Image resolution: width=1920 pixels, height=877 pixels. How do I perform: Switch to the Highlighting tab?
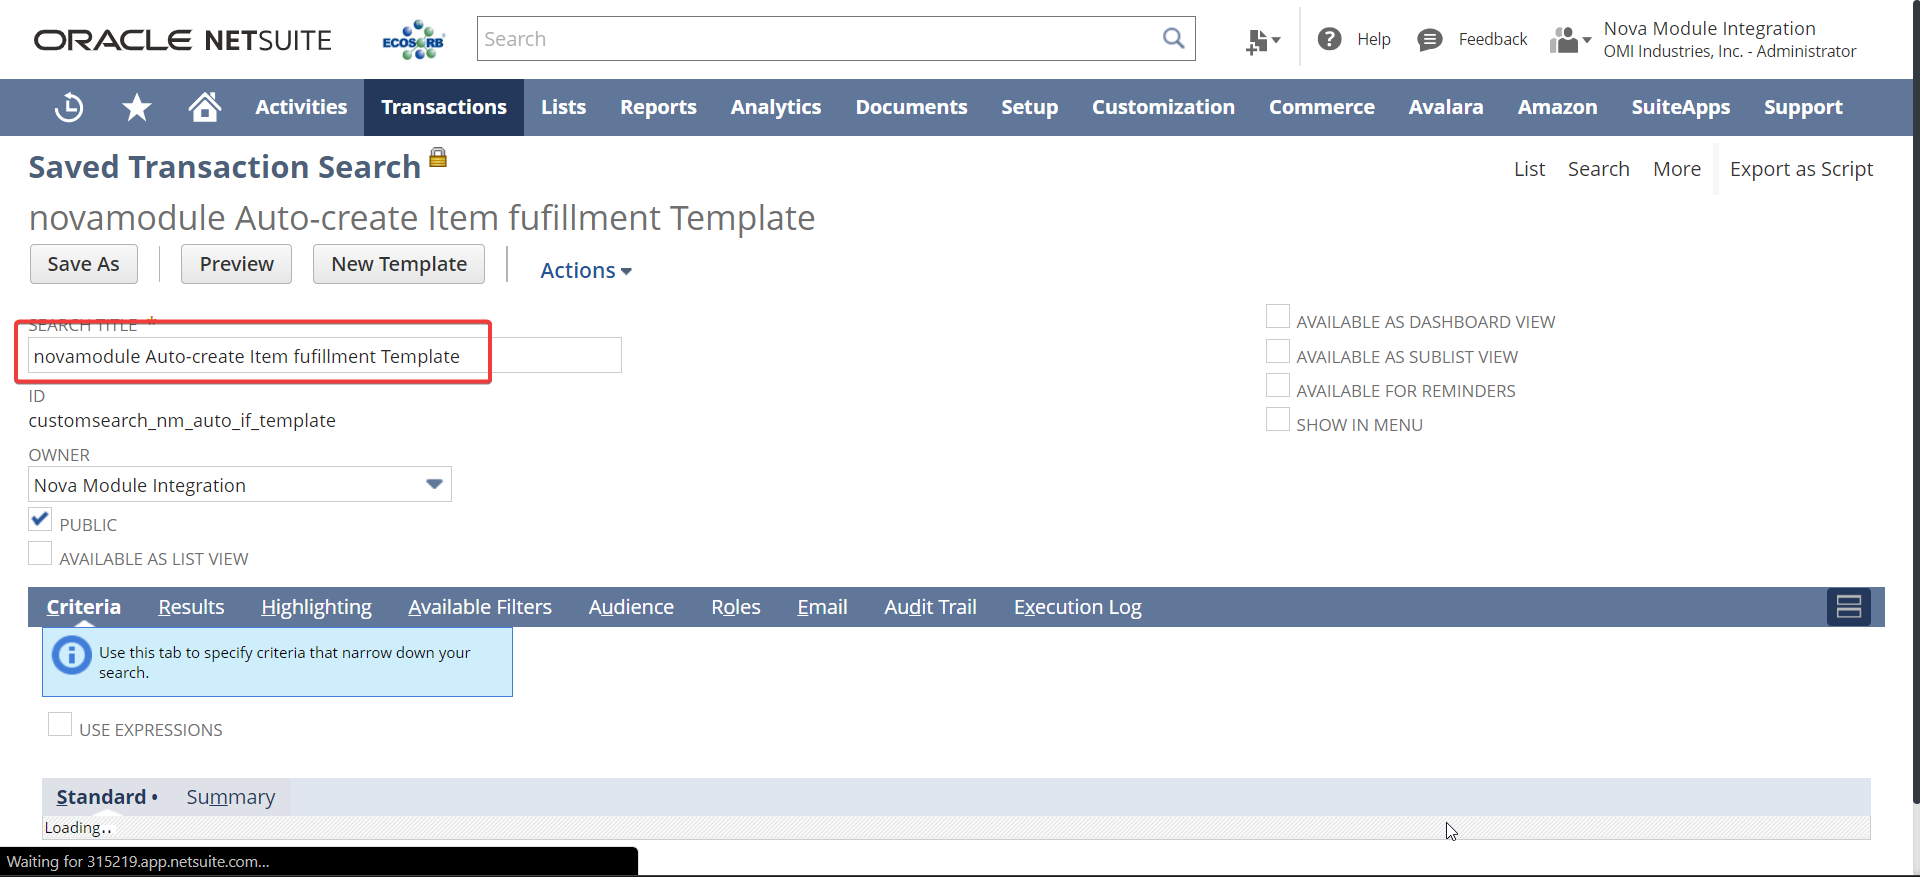[316, 607]
